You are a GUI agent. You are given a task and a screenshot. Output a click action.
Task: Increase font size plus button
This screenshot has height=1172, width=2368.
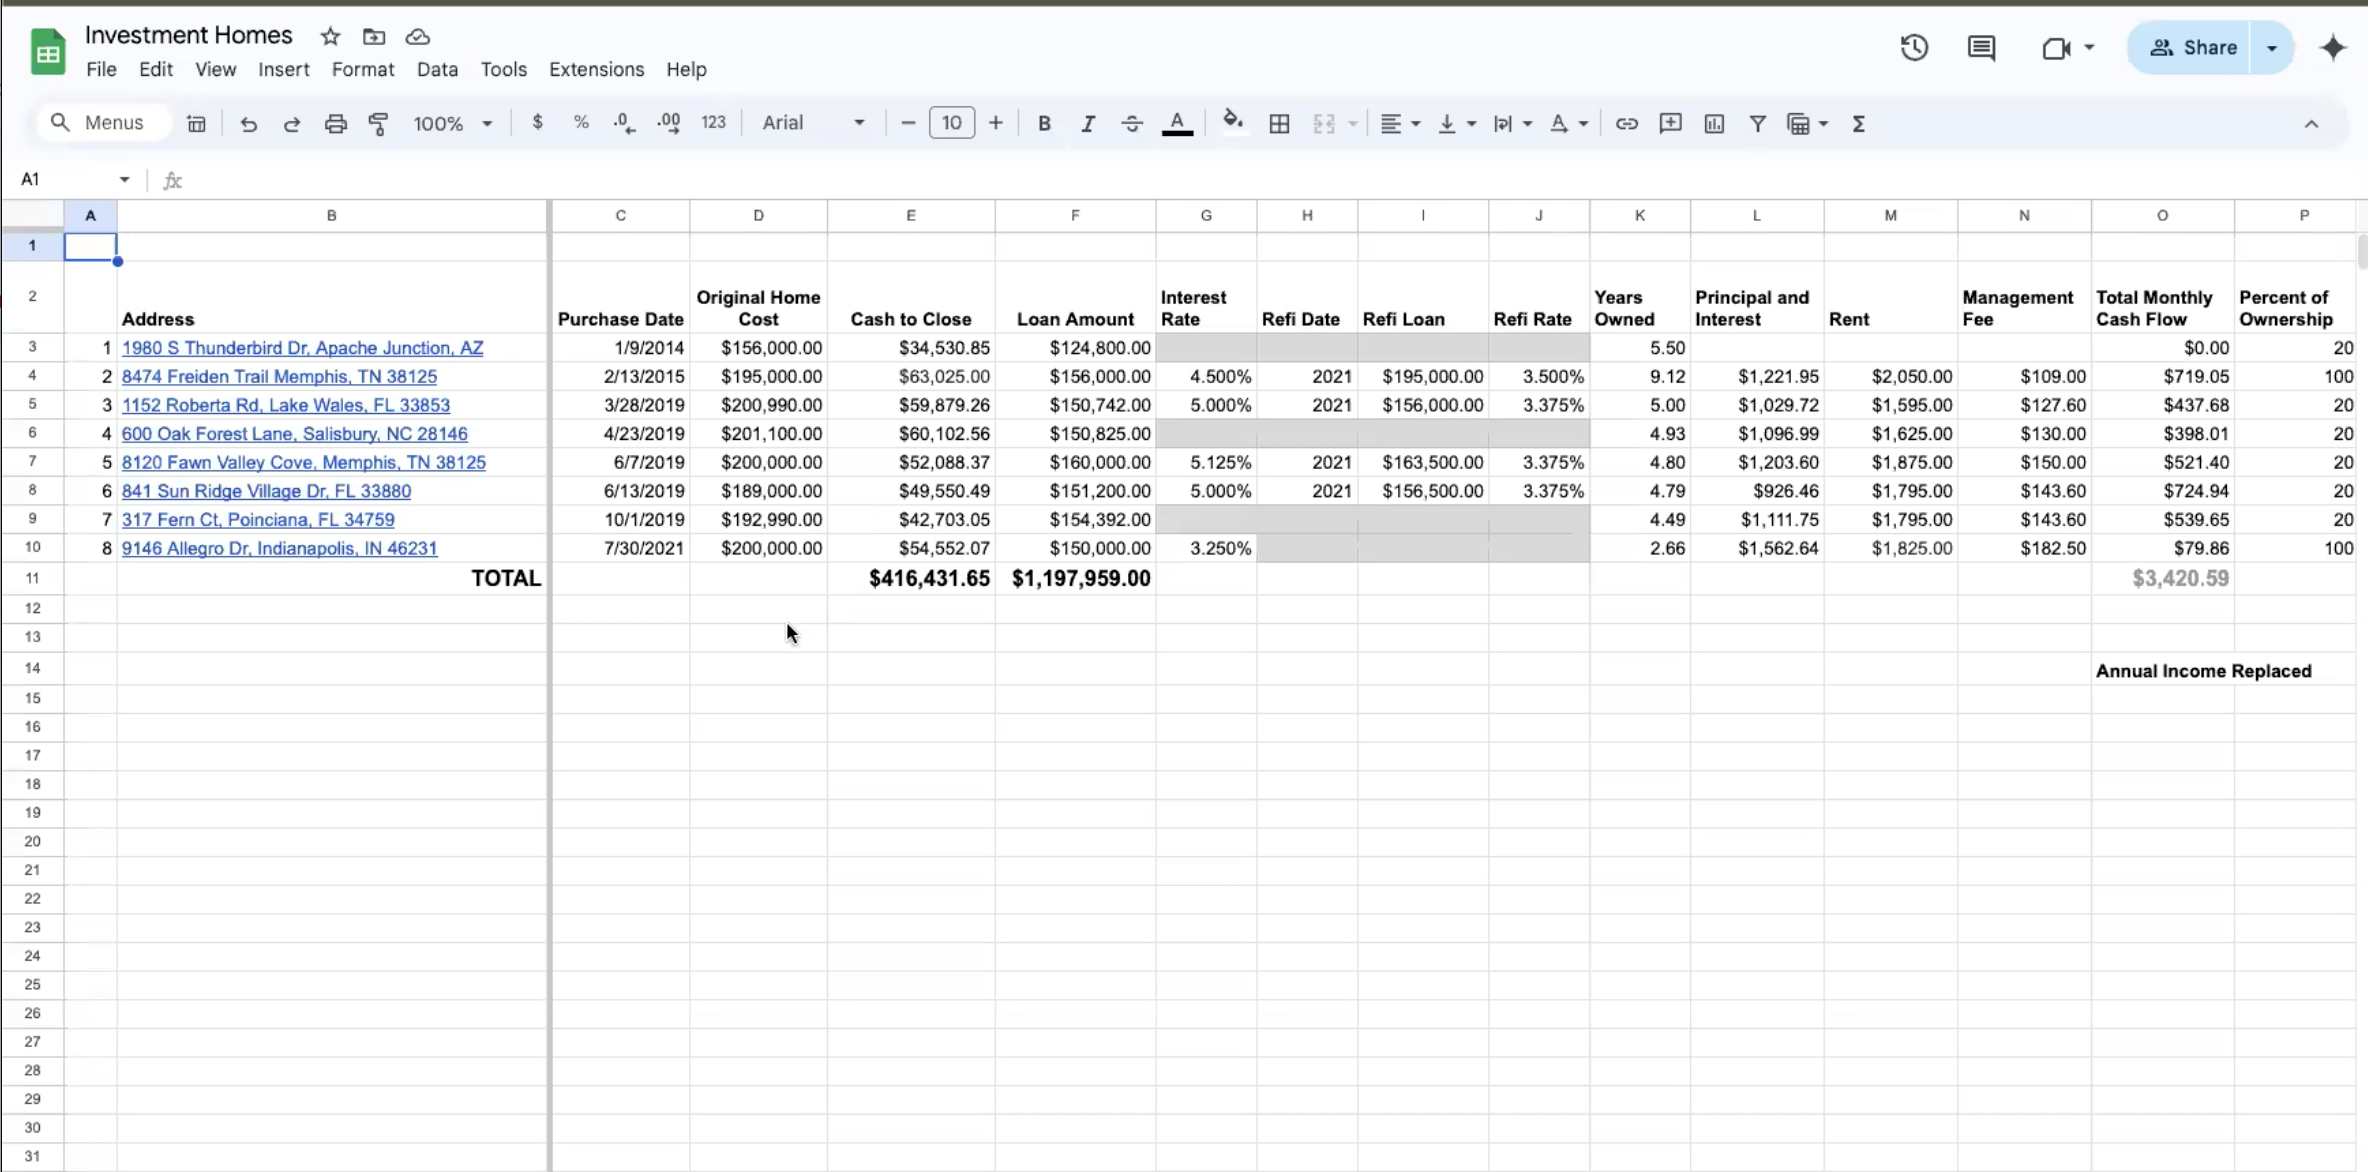coord(996,123)
